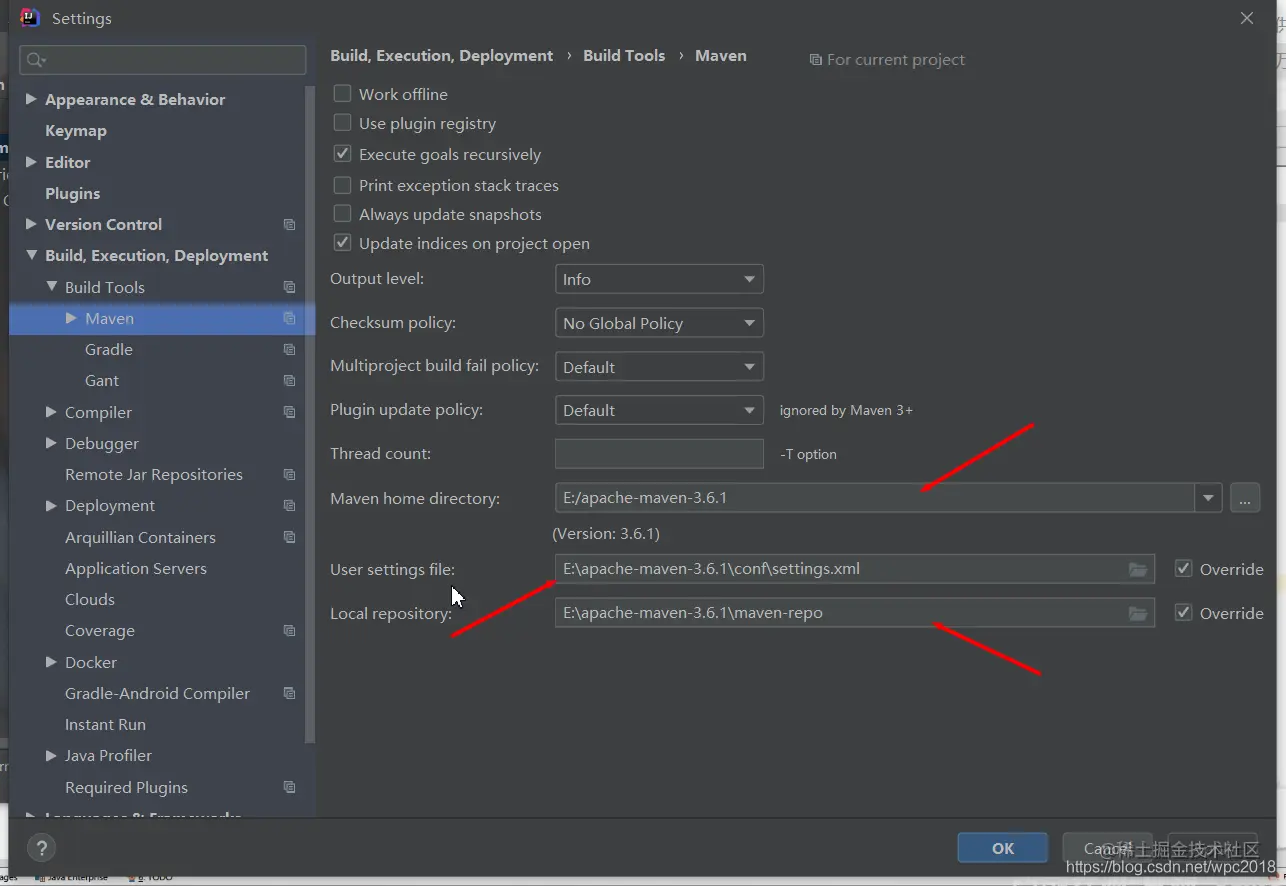The image size is (1286, 886).
Task: Expand the Editor section arrow
Action: 31,162
